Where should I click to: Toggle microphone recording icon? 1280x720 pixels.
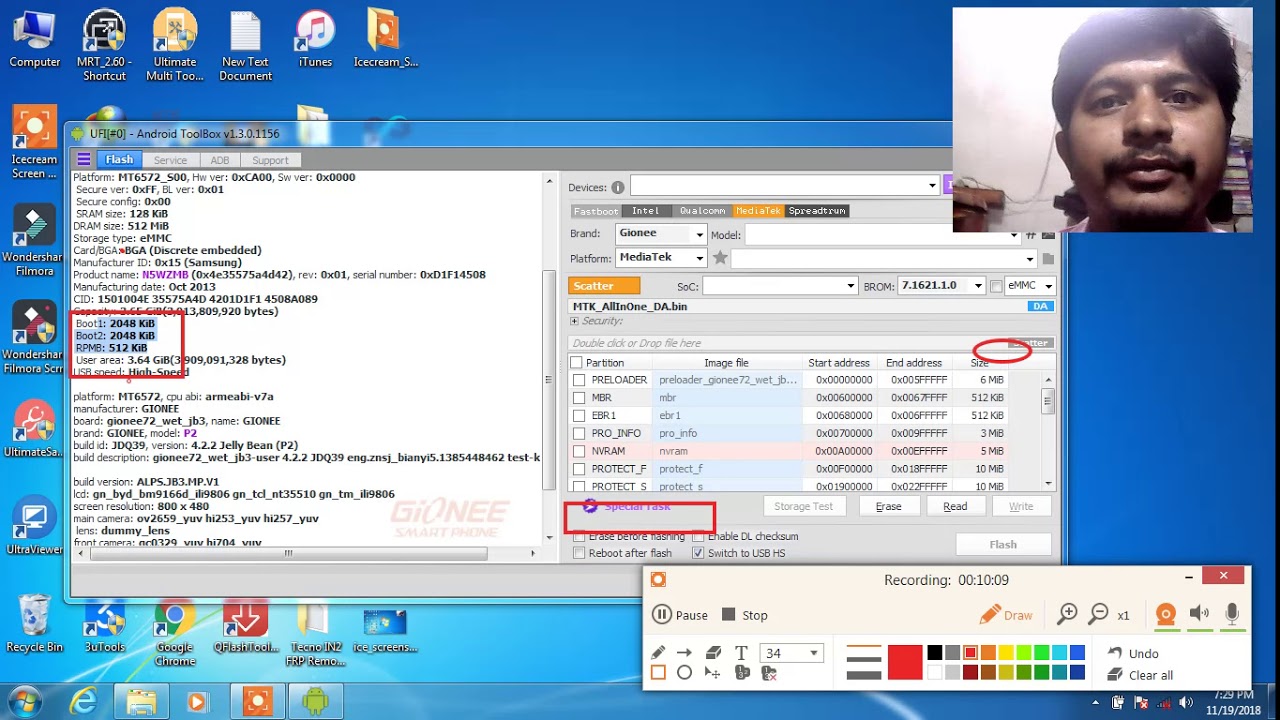tap(1232, 615)
